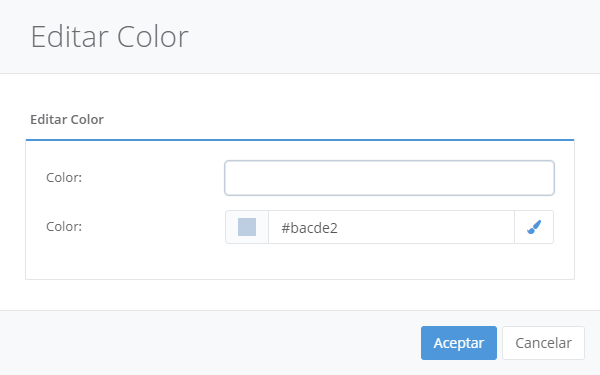
Task: Click the paintbrush addon next to #bacde2
Action: (534, 227)
